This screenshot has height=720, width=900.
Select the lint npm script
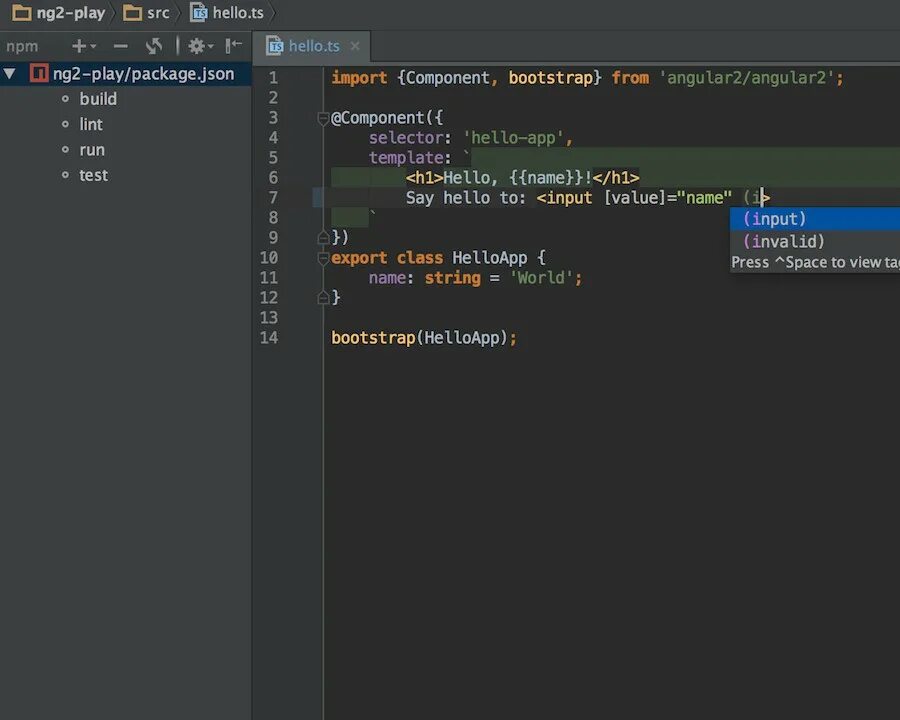pos(91,124)
